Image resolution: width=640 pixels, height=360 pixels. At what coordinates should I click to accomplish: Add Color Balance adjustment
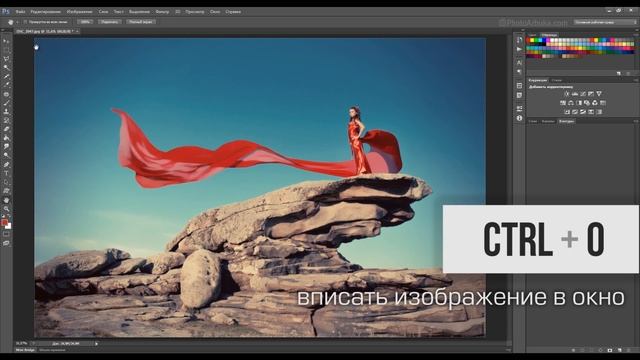[x=571, y=103]
